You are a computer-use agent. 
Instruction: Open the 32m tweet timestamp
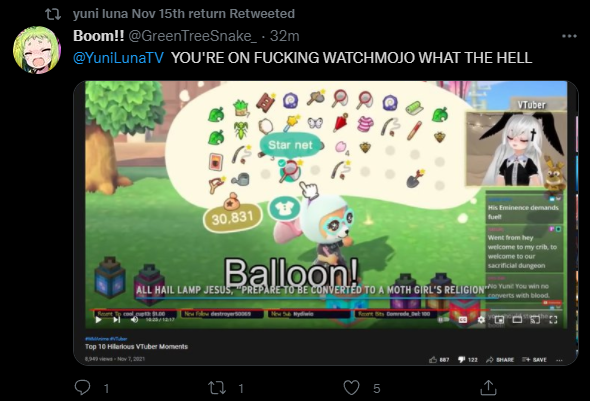tap(284, 36)
